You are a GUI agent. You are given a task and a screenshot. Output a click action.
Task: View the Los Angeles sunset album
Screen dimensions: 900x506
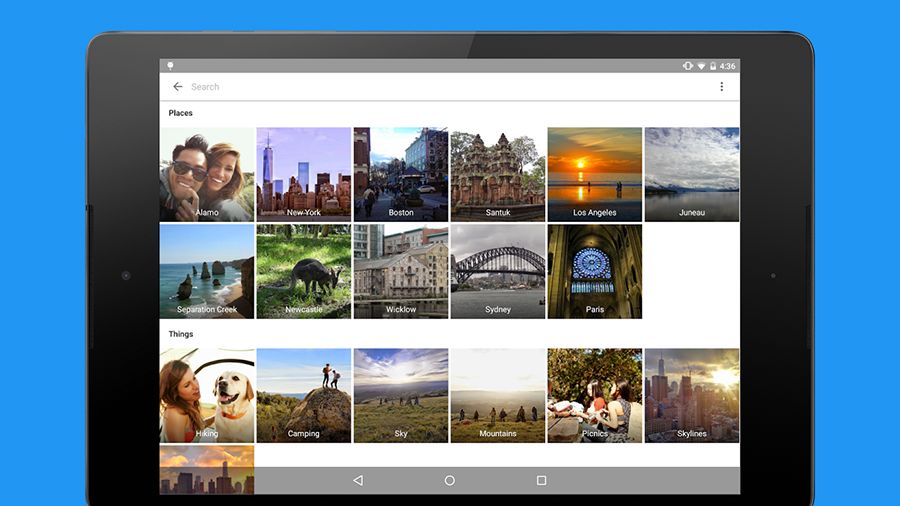[595, 174]
